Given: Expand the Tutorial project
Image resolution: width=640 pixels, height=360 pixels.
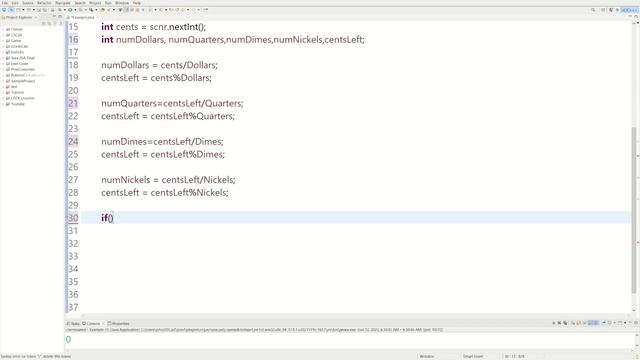Looking at the screenshot, I should [3, 92].
